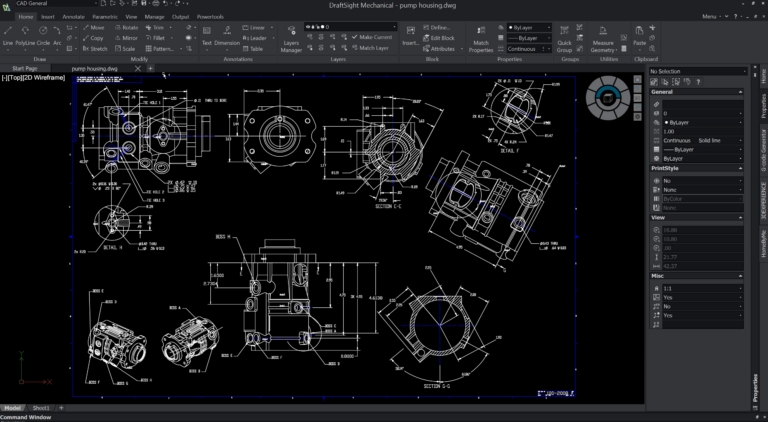
Task: Open the Annotate ribbon tab
Action: 73,17
